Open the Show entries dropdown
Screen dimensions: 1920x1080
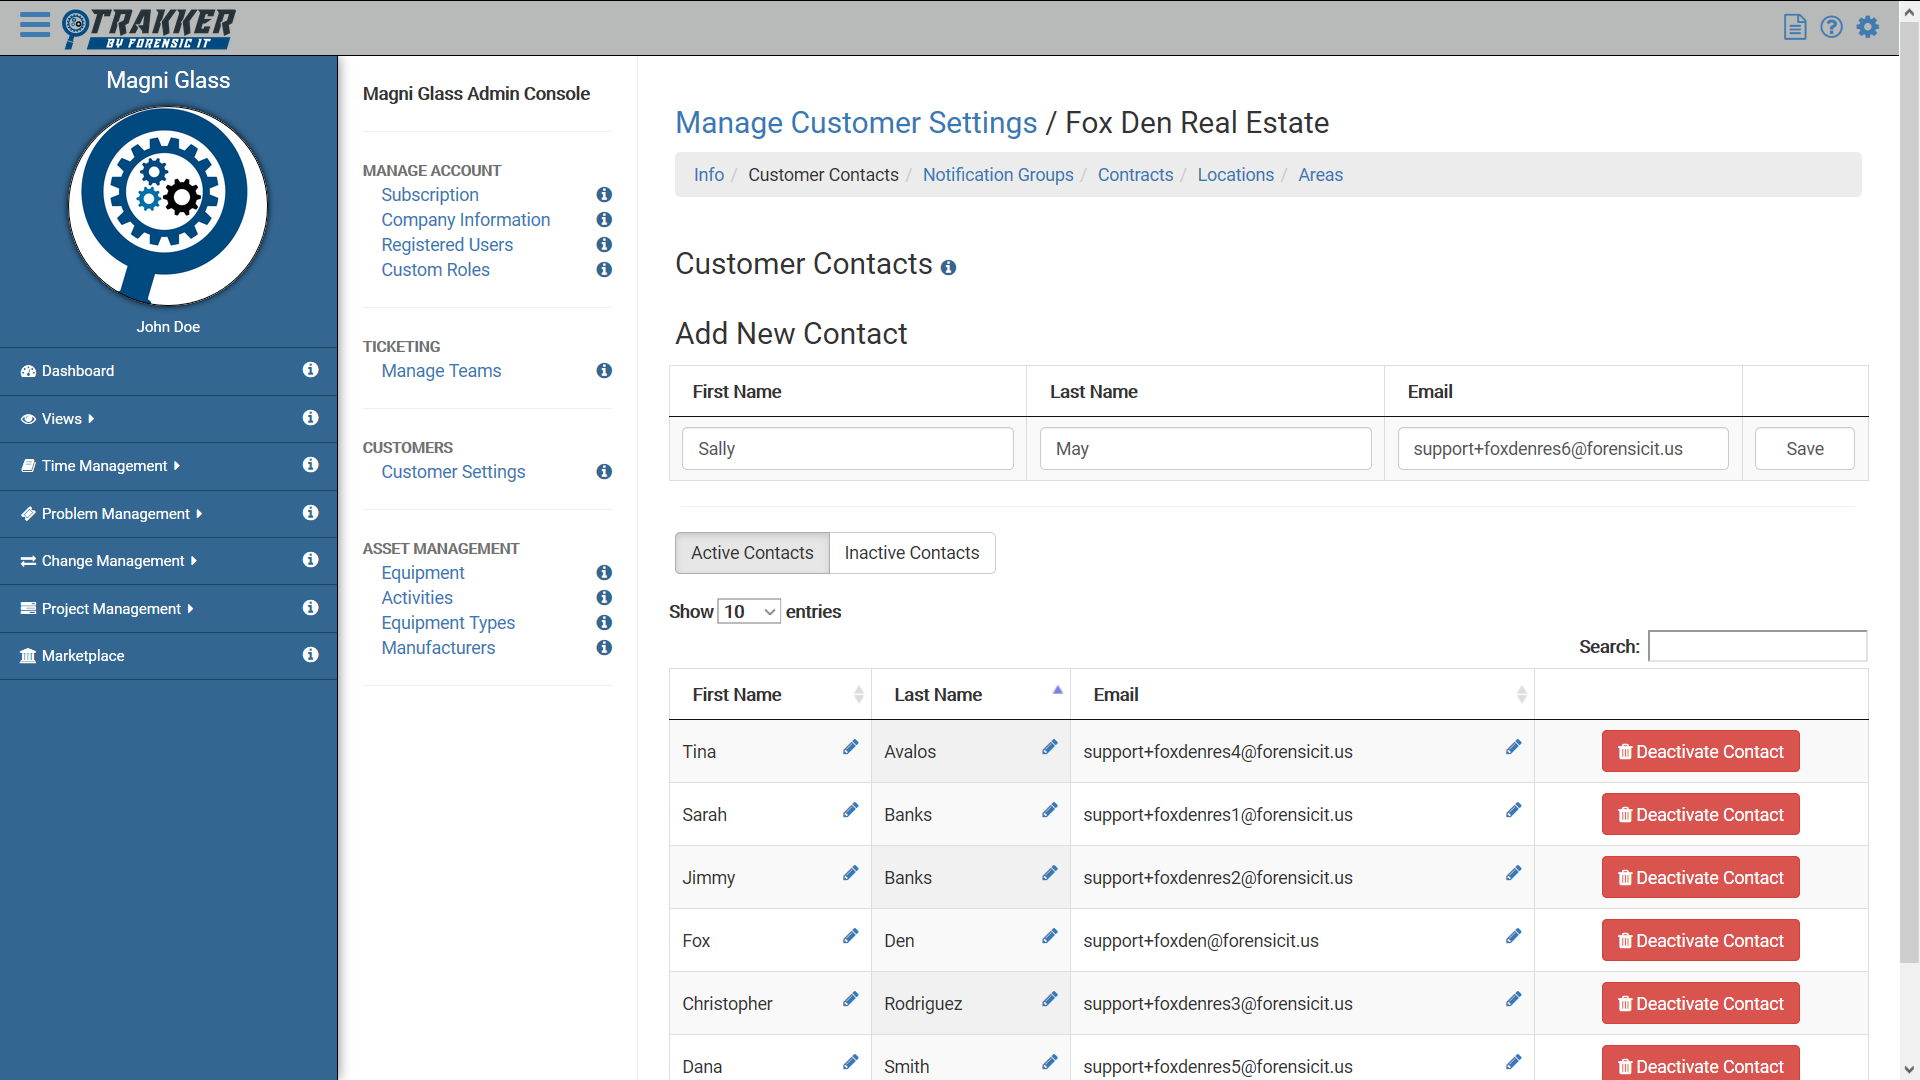(749, 612)
